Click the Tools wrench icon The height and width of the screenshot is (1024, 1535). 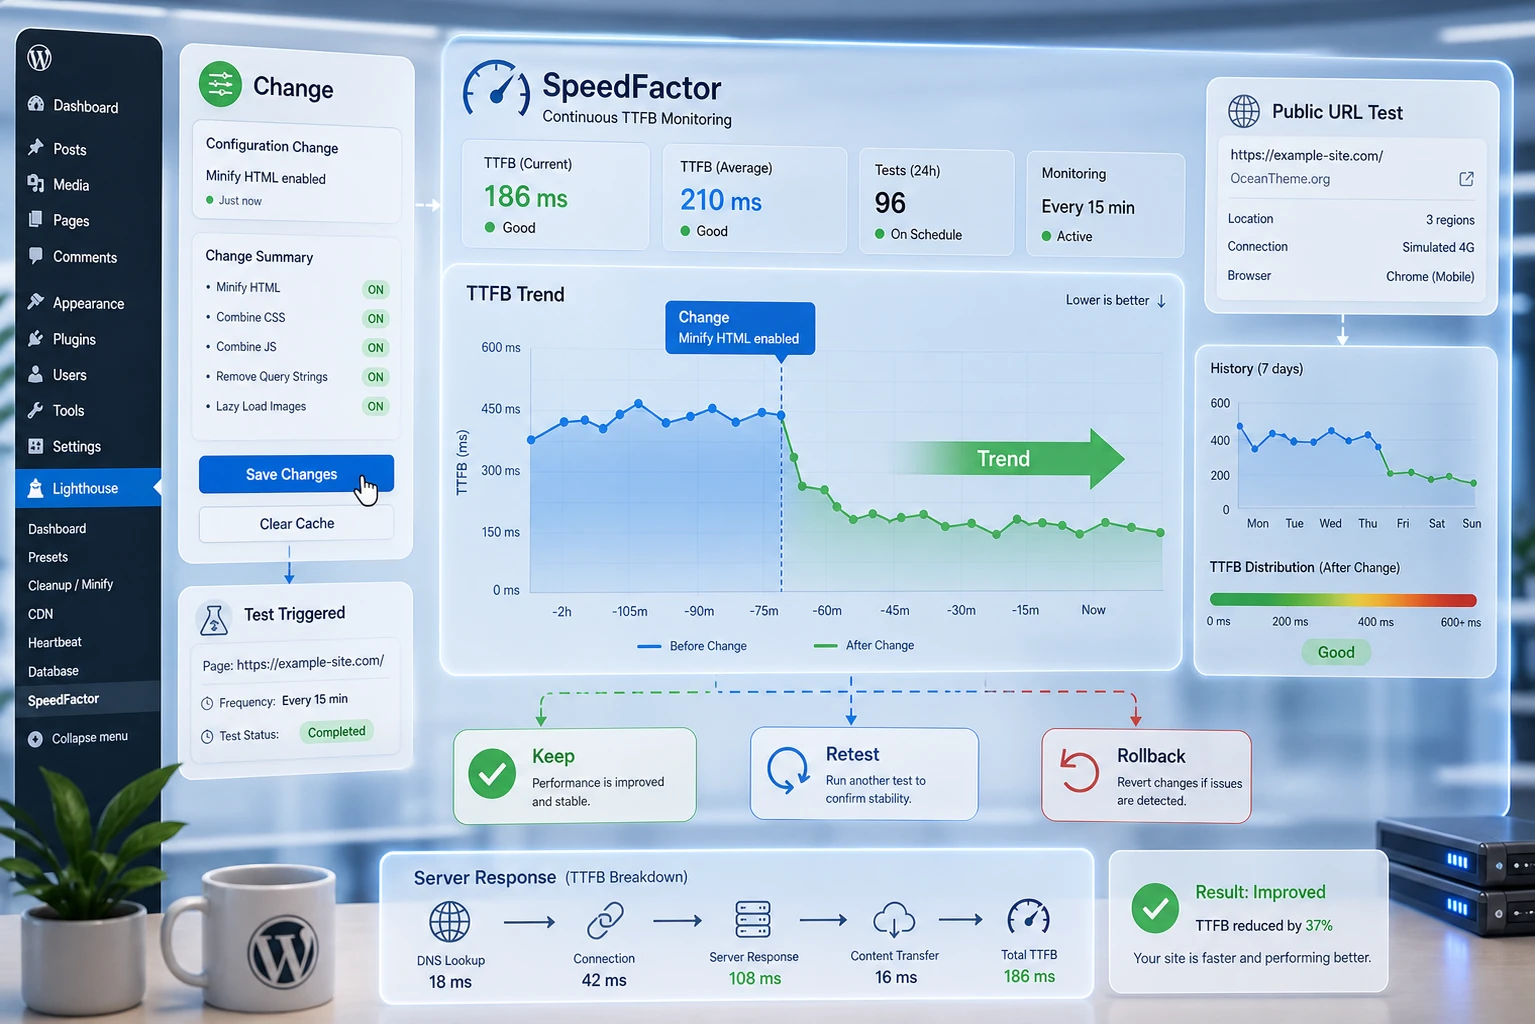click(36, 410)
